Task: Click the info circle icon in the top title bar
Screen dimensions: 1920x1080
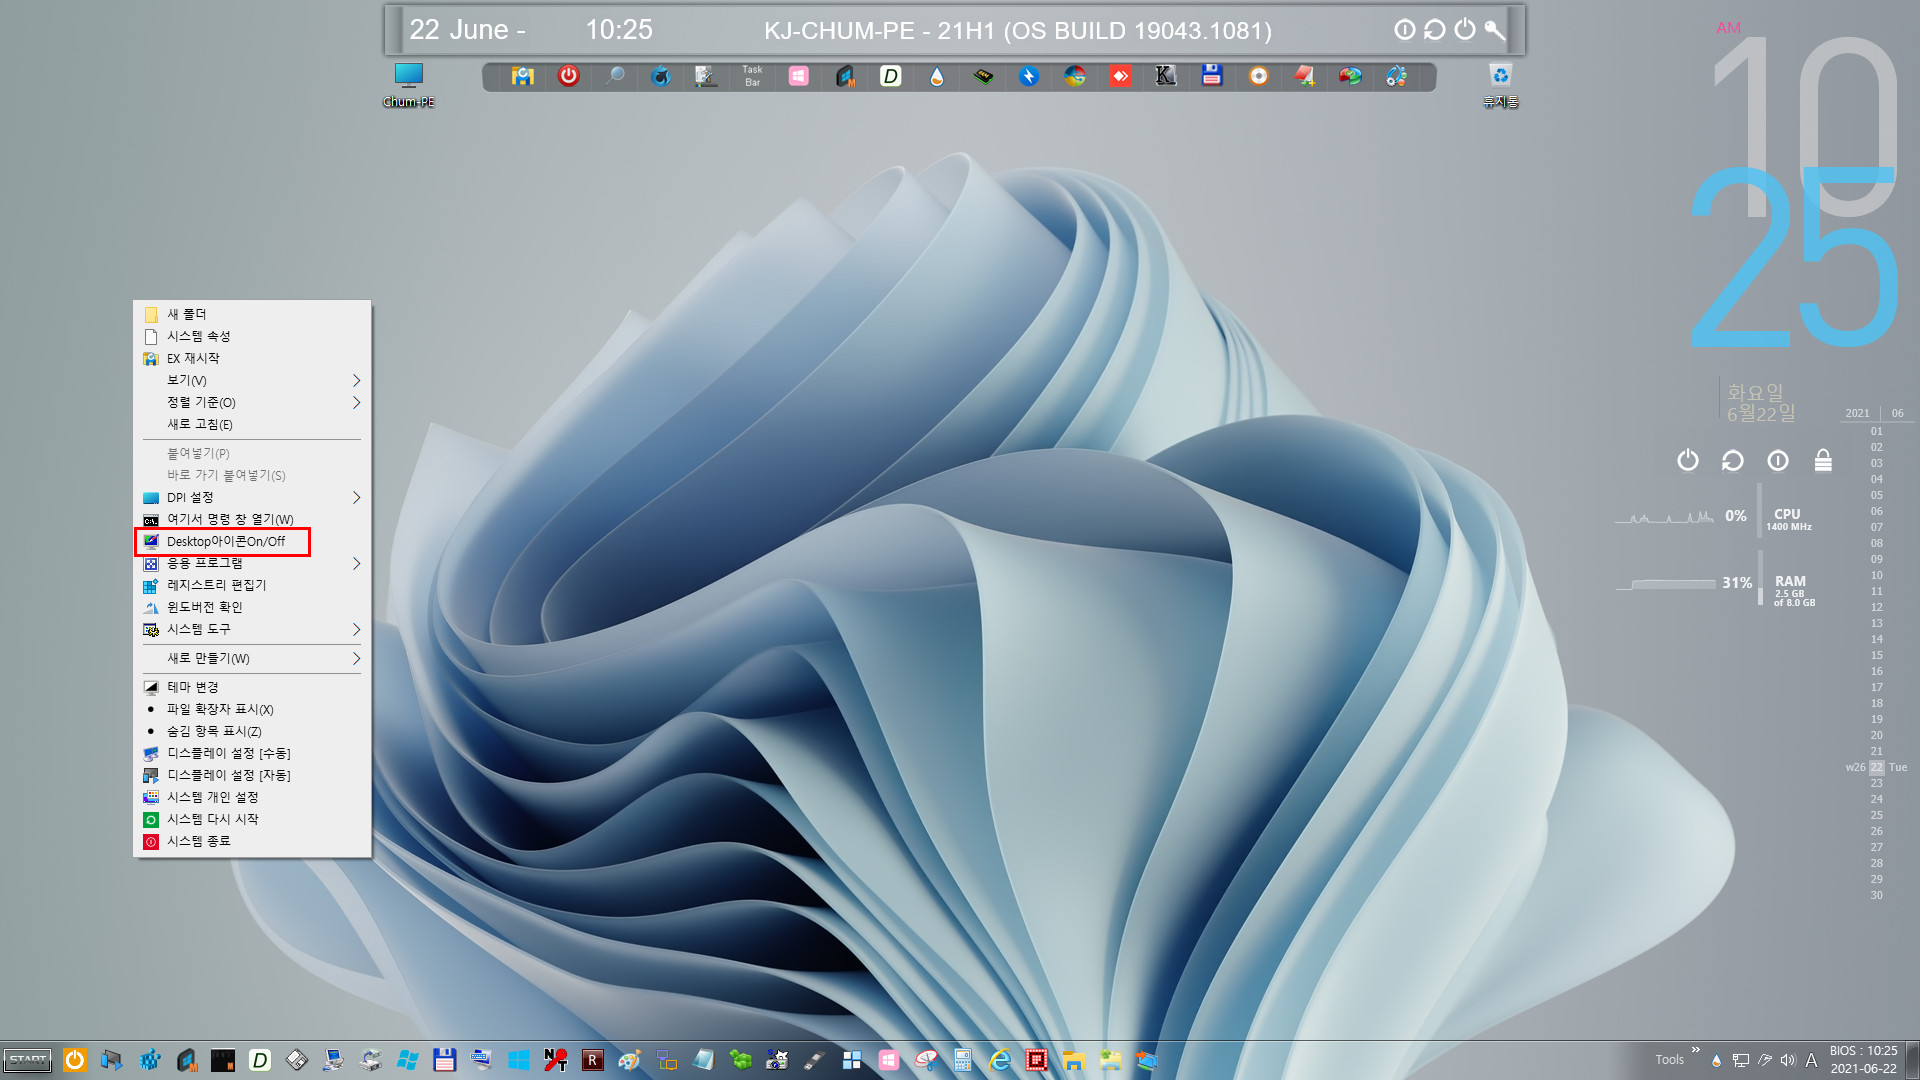Action: click(x=1405, y=30)
